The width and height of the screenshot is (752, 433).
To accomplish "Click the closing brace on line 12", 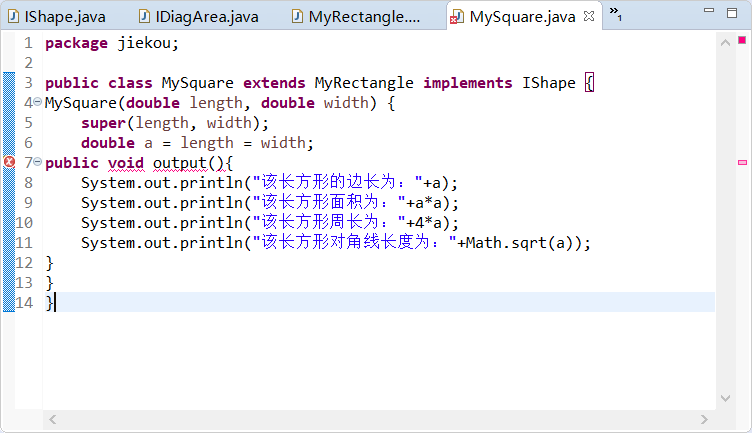I will click(x=49, y=263).
